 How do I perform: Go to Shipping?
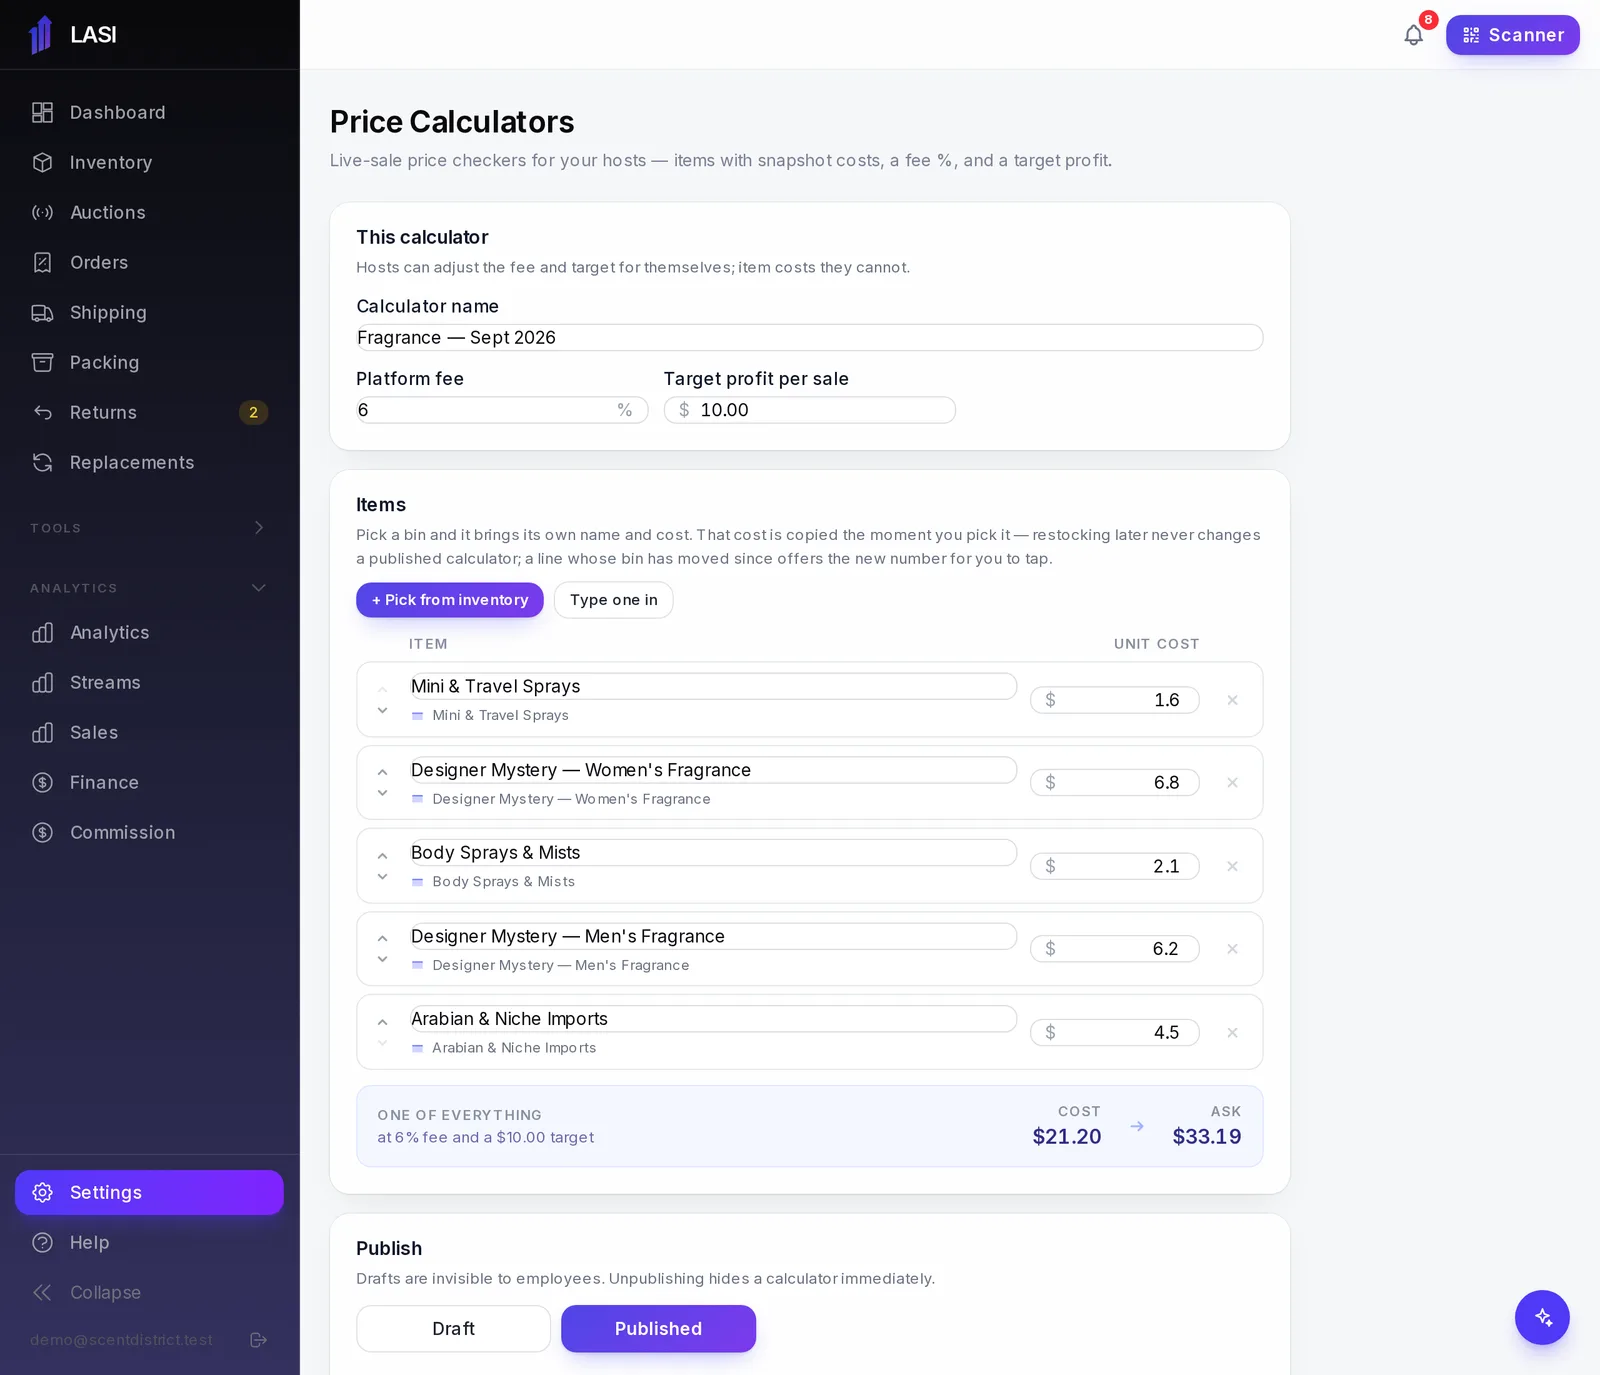[x=149, y=313]
